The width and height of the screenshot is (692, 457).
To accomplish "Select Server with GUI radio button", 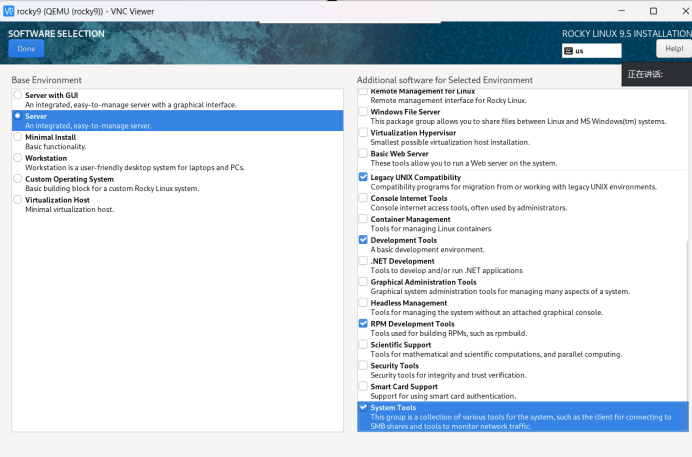I will pos(18,95).
